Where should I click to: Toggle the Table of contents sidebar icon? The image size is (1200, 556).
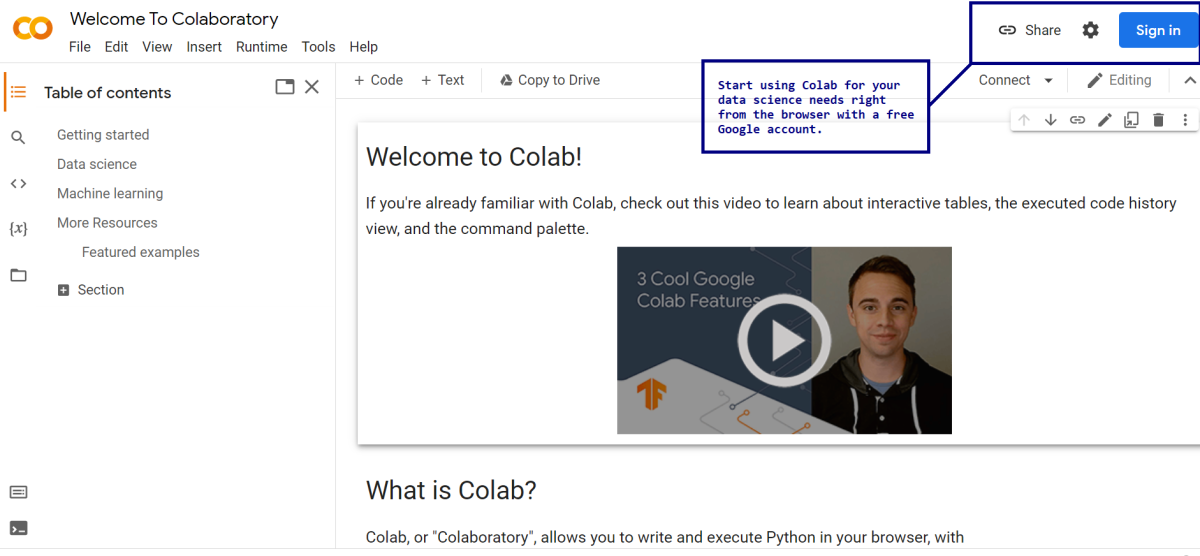coord(18,92)
